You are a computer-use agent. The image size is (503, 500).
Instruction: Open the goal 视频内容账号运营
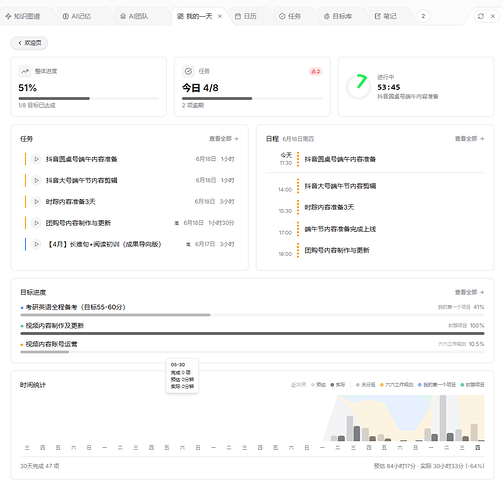[x=51, y=344]
